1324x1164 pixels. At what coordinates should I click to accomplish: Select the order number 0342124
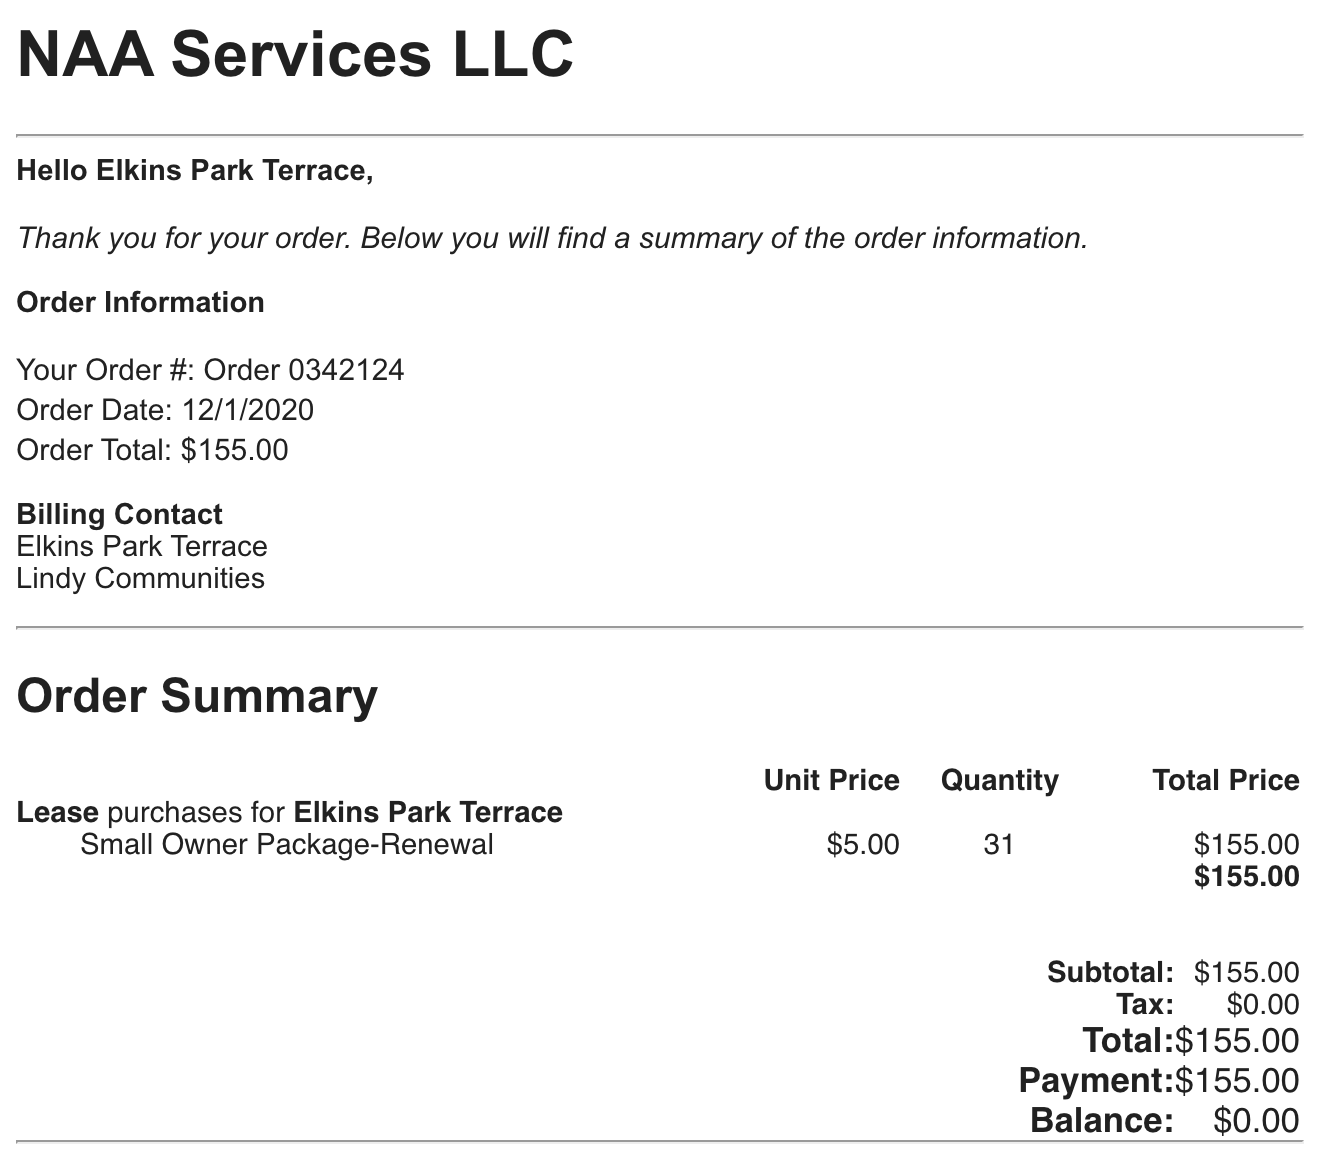pyautogui.click(x=346, y=370)
